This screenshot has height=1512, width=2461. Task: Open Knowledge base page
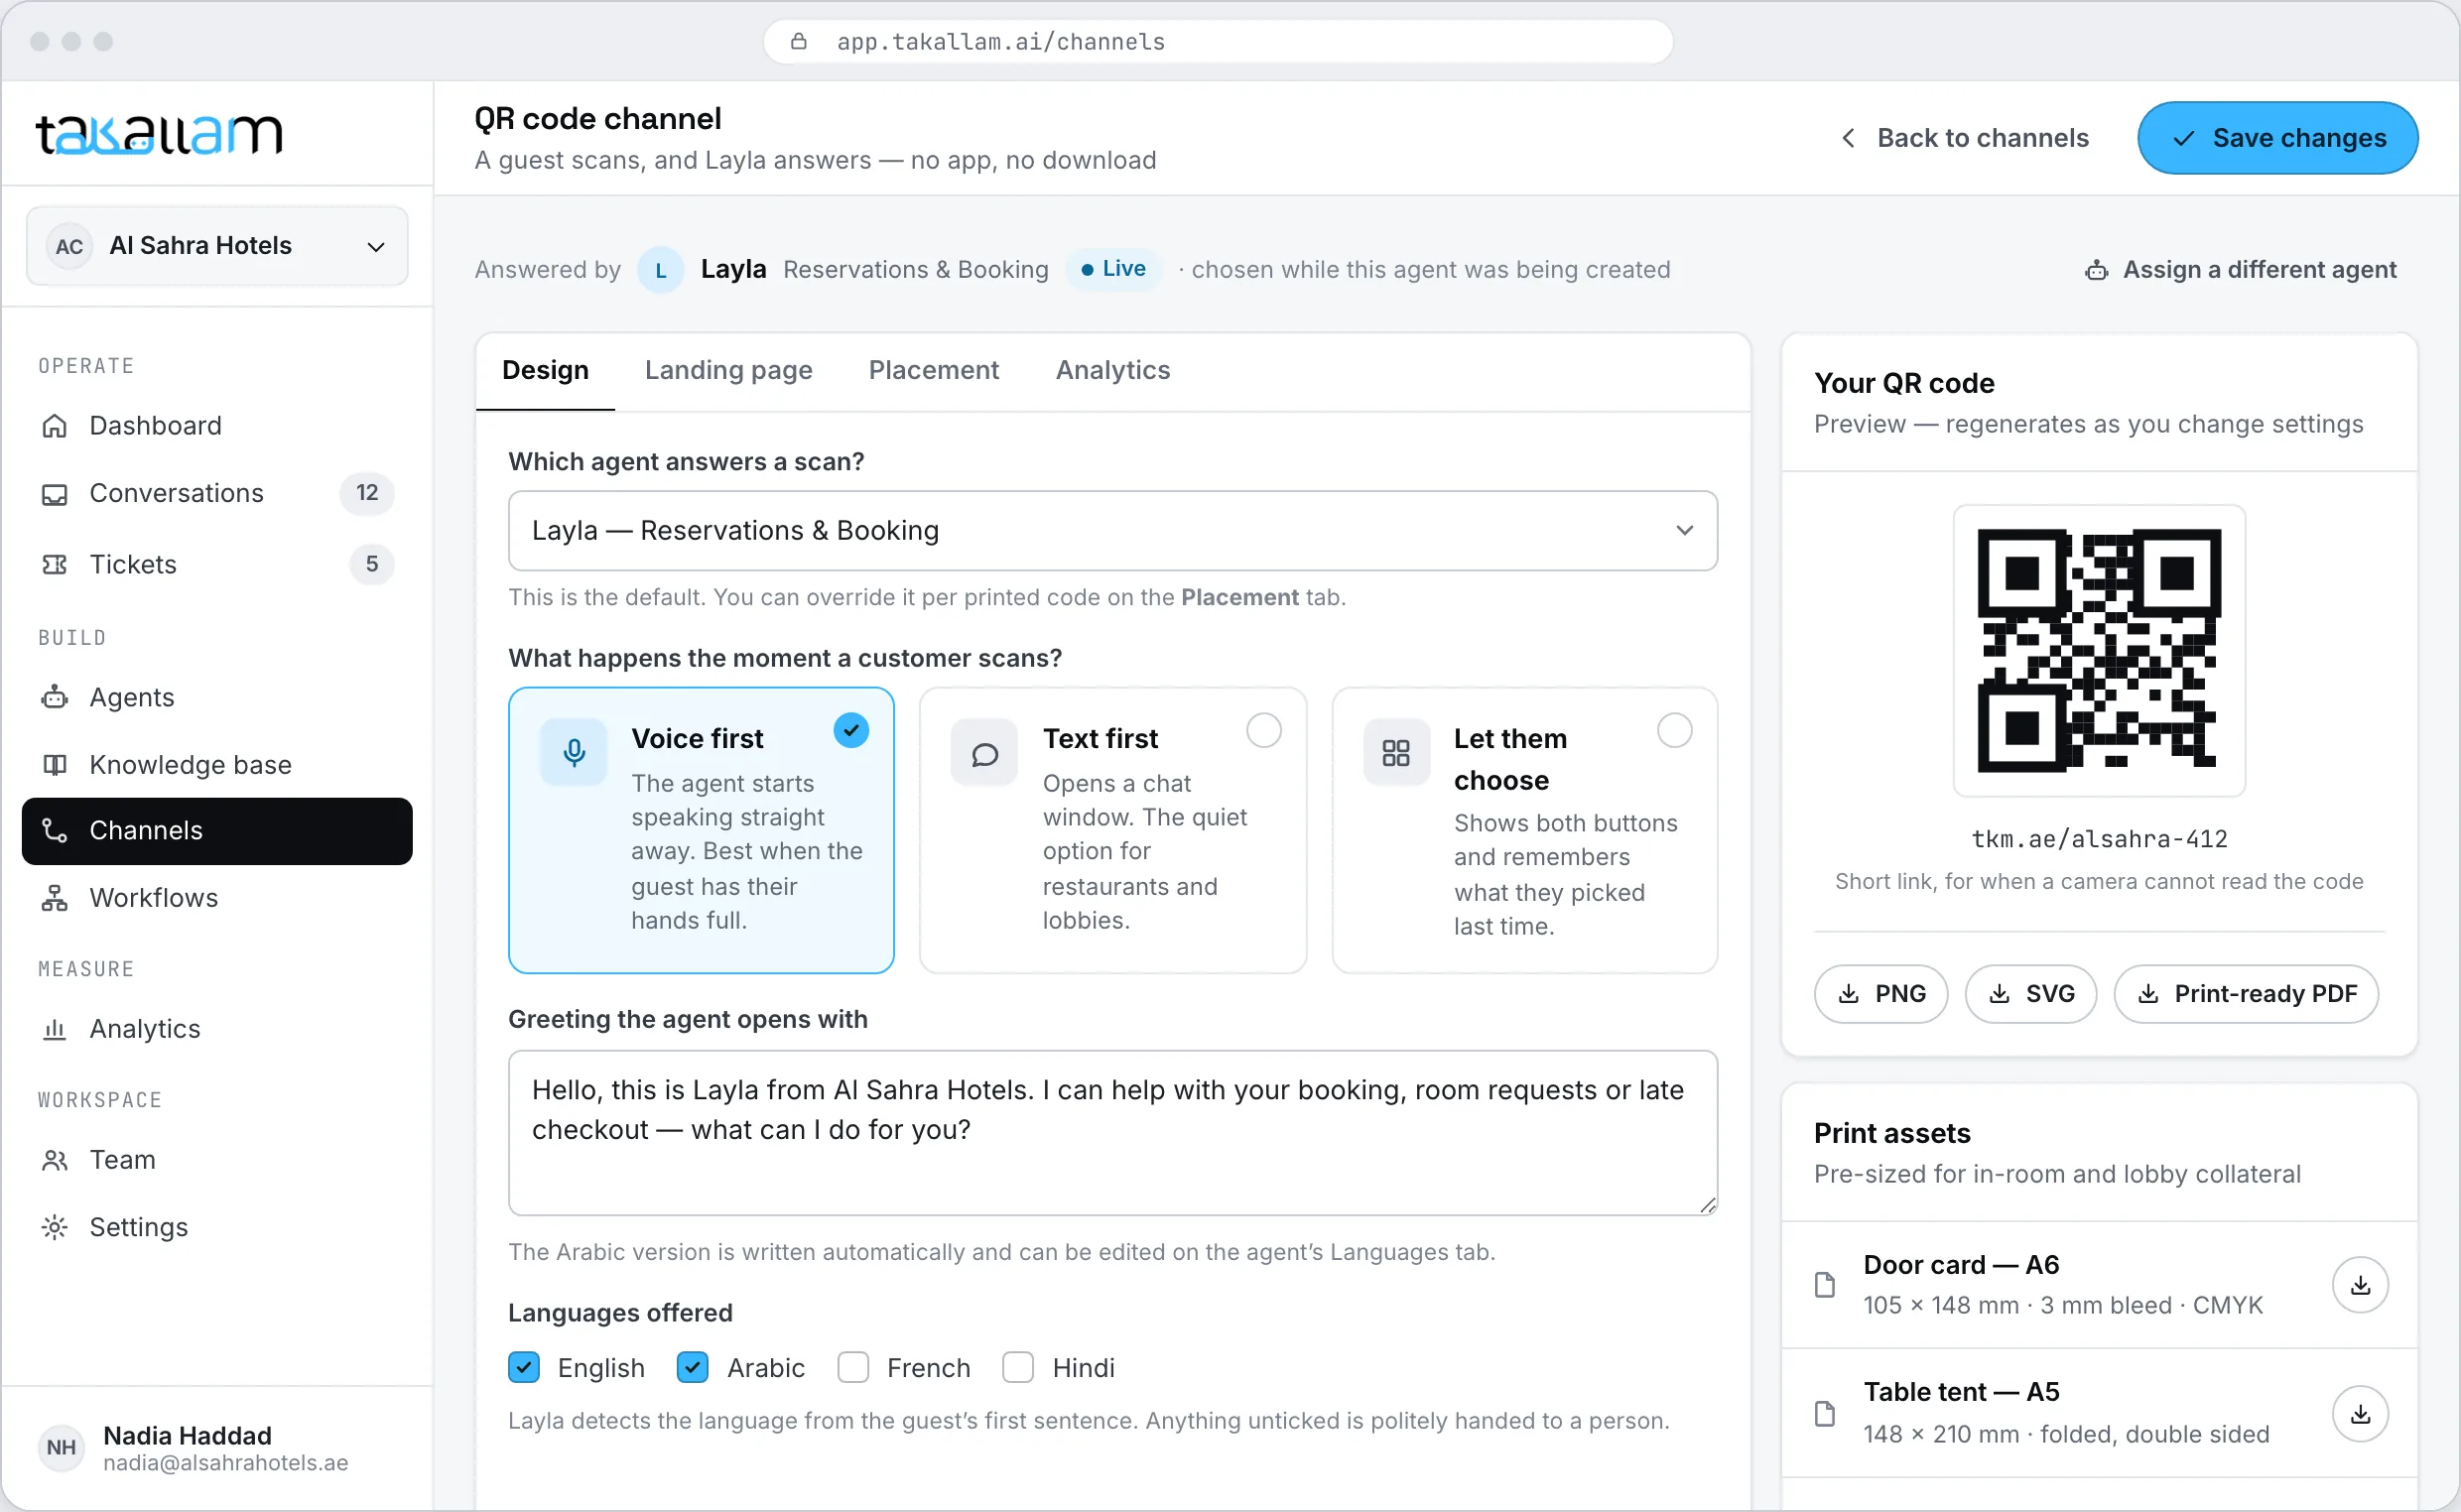point(216,764)
